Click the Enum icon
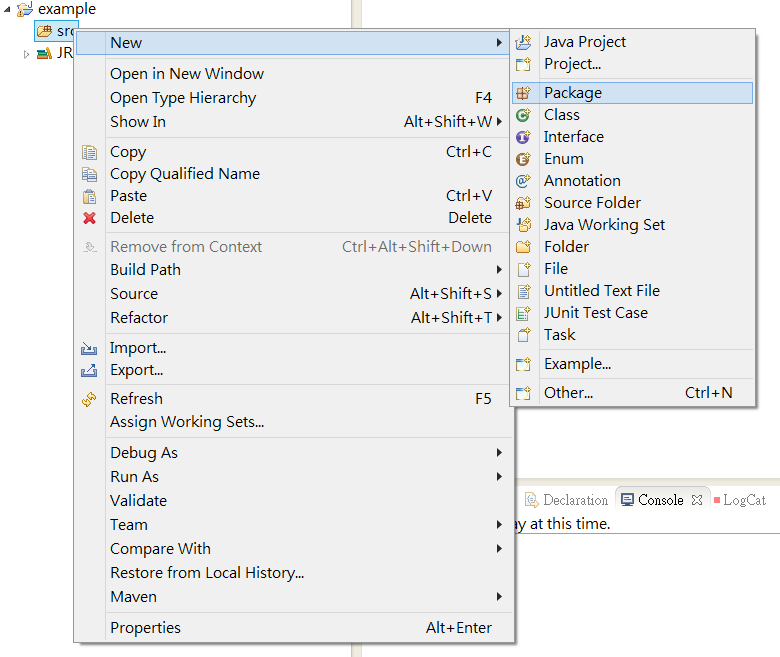This screenshot has height=657, width=780. [523, 159]
